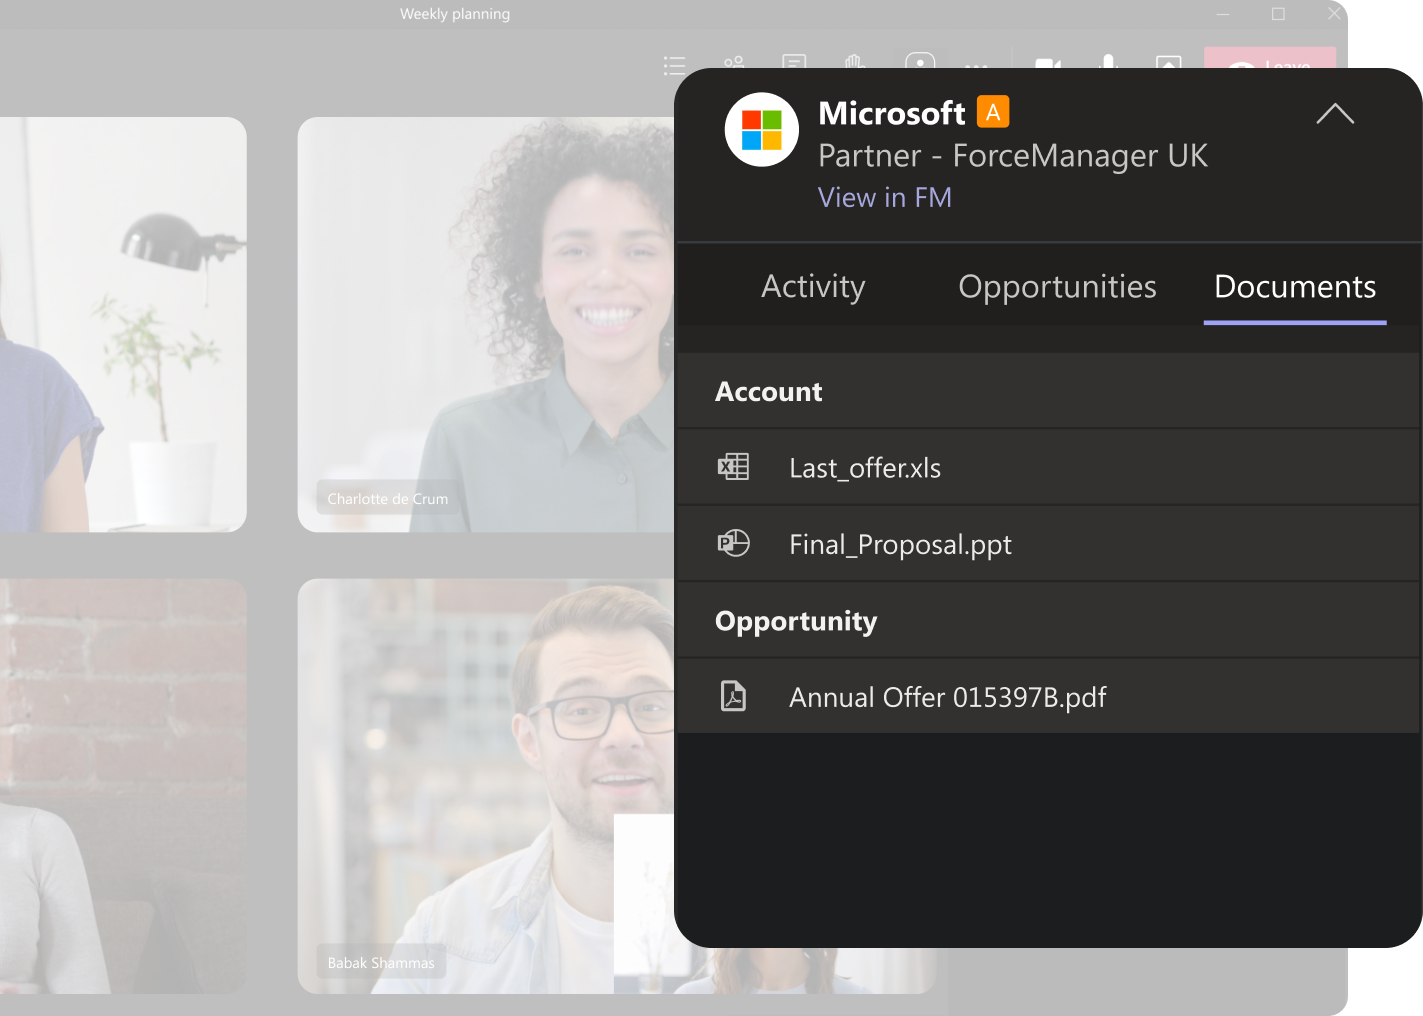Switch to the Activity tab
Image resolution: width=1423 pixels, height=1016 pixels.
pos(813,287)
